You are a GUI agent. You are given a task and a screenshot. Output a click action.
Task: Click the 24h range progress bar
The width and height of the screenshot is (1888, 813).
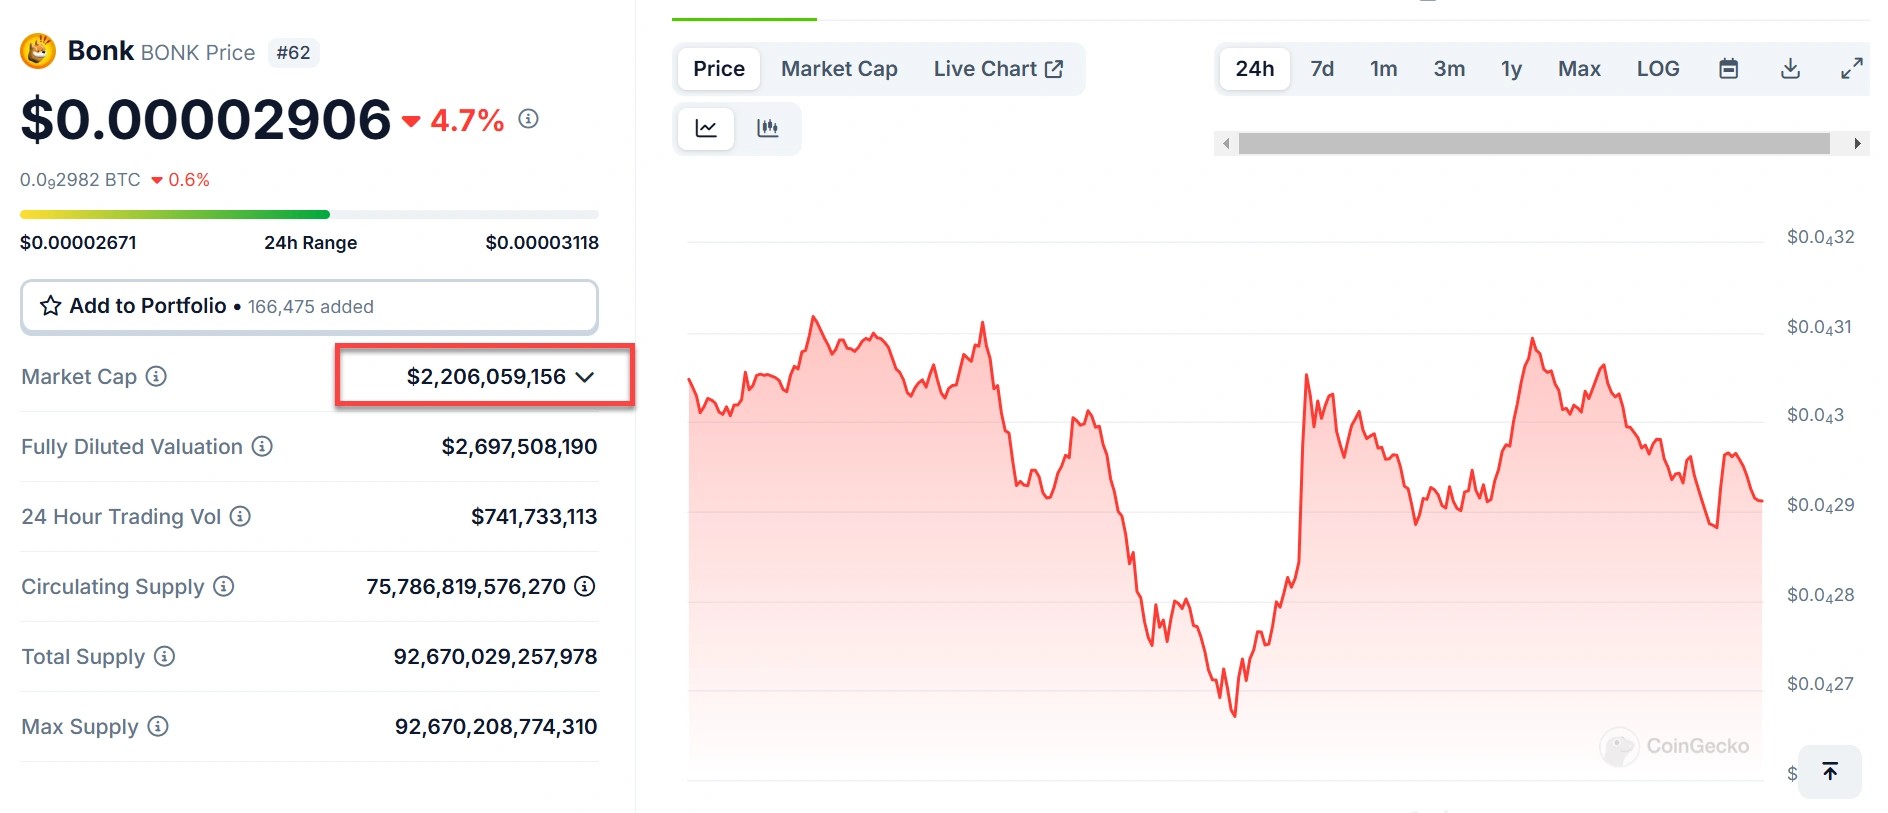[309, 214]
